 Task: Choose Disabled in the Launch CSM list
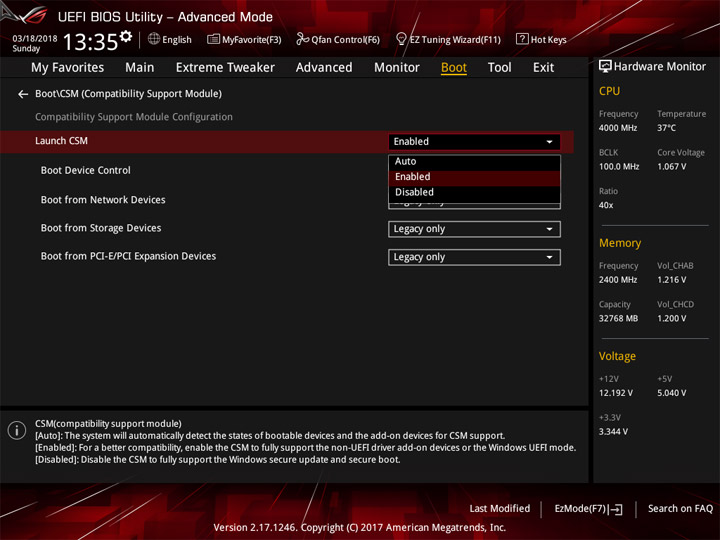[474, 192]
